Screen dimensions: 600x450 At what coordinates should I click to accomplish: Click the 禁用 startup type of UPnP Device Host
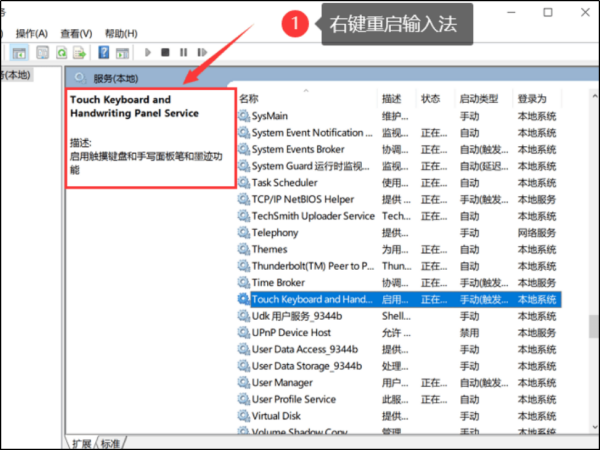[x=470, y=333]
